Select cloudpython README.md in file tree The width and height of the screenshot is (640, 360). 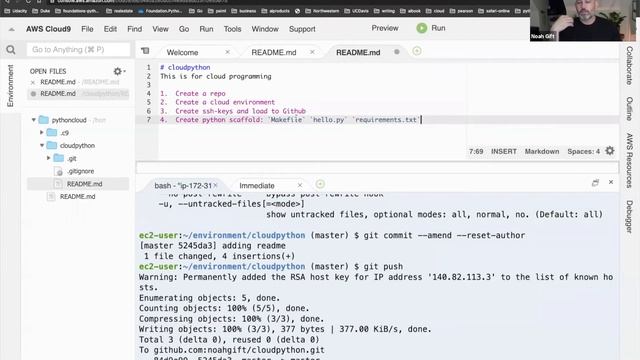(x=84, y=184)
